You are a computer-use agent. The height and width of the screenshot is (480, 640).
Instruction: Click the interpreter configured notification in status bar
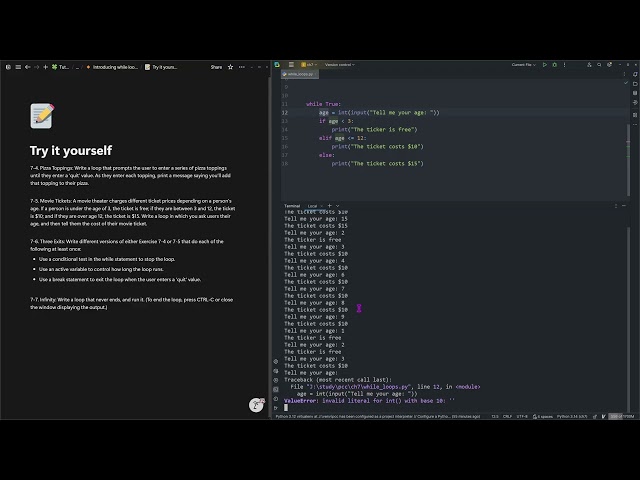(378, 416)
